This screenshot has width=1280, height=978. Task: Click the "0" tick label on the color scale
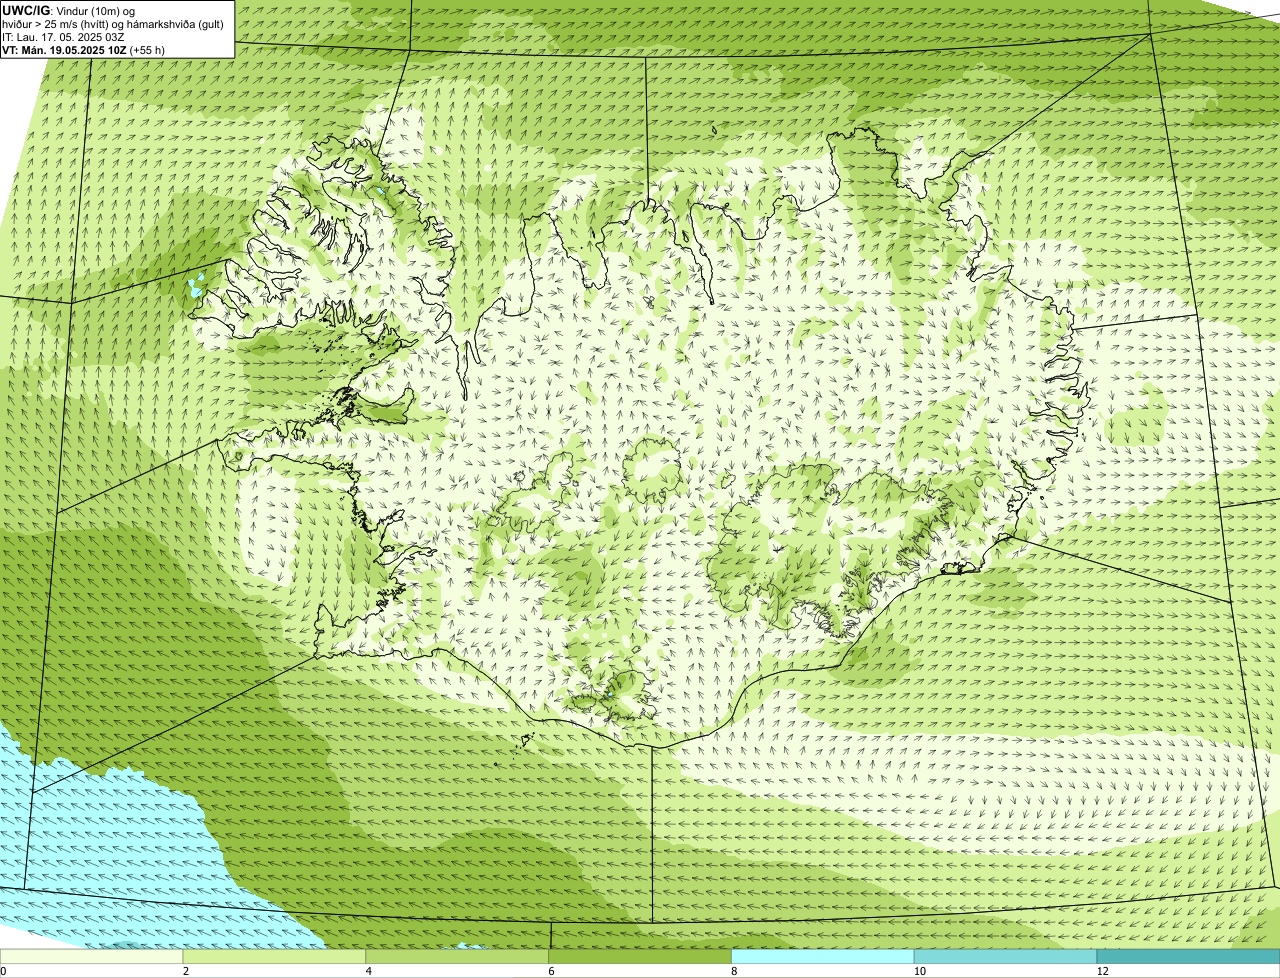tap(3, 971)
